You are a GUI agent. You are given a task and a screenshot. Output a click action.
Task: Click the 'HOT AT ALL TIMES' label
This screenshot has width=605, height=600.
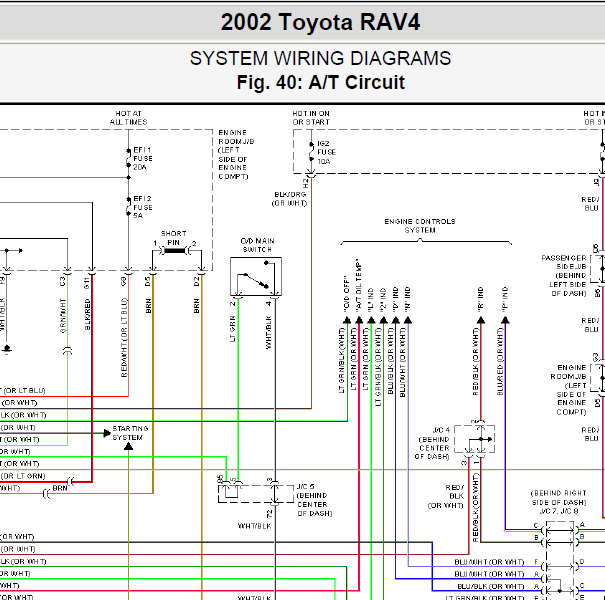128,118
